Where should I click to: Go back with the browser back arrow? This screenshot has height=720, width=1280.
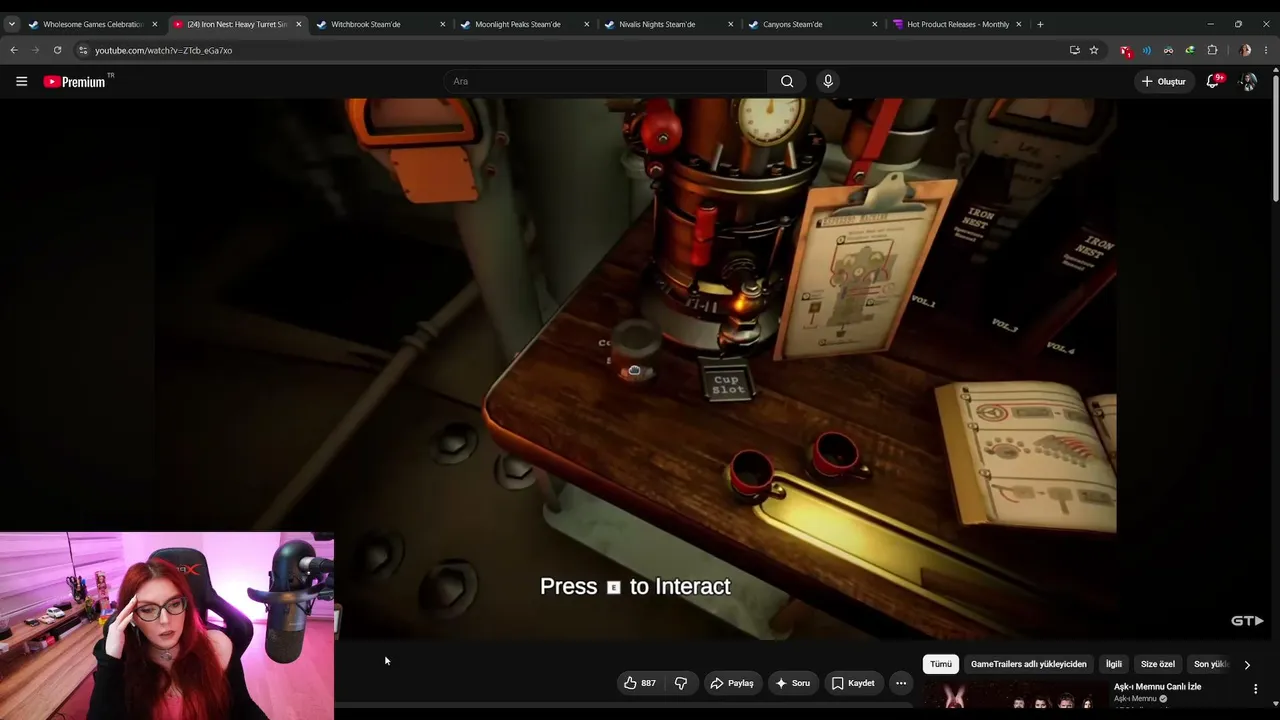pos(14,50)
